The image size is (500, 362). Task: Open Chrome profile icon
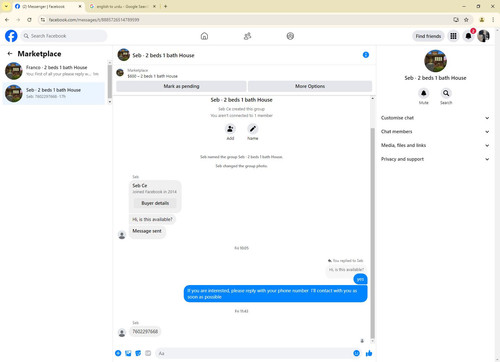pyautogui.click(x=482, y=20)
